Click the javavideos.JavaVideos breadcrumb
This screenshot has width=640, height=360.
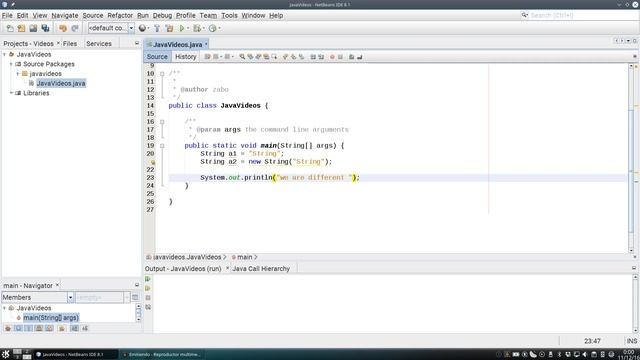[x=187, y=257]
